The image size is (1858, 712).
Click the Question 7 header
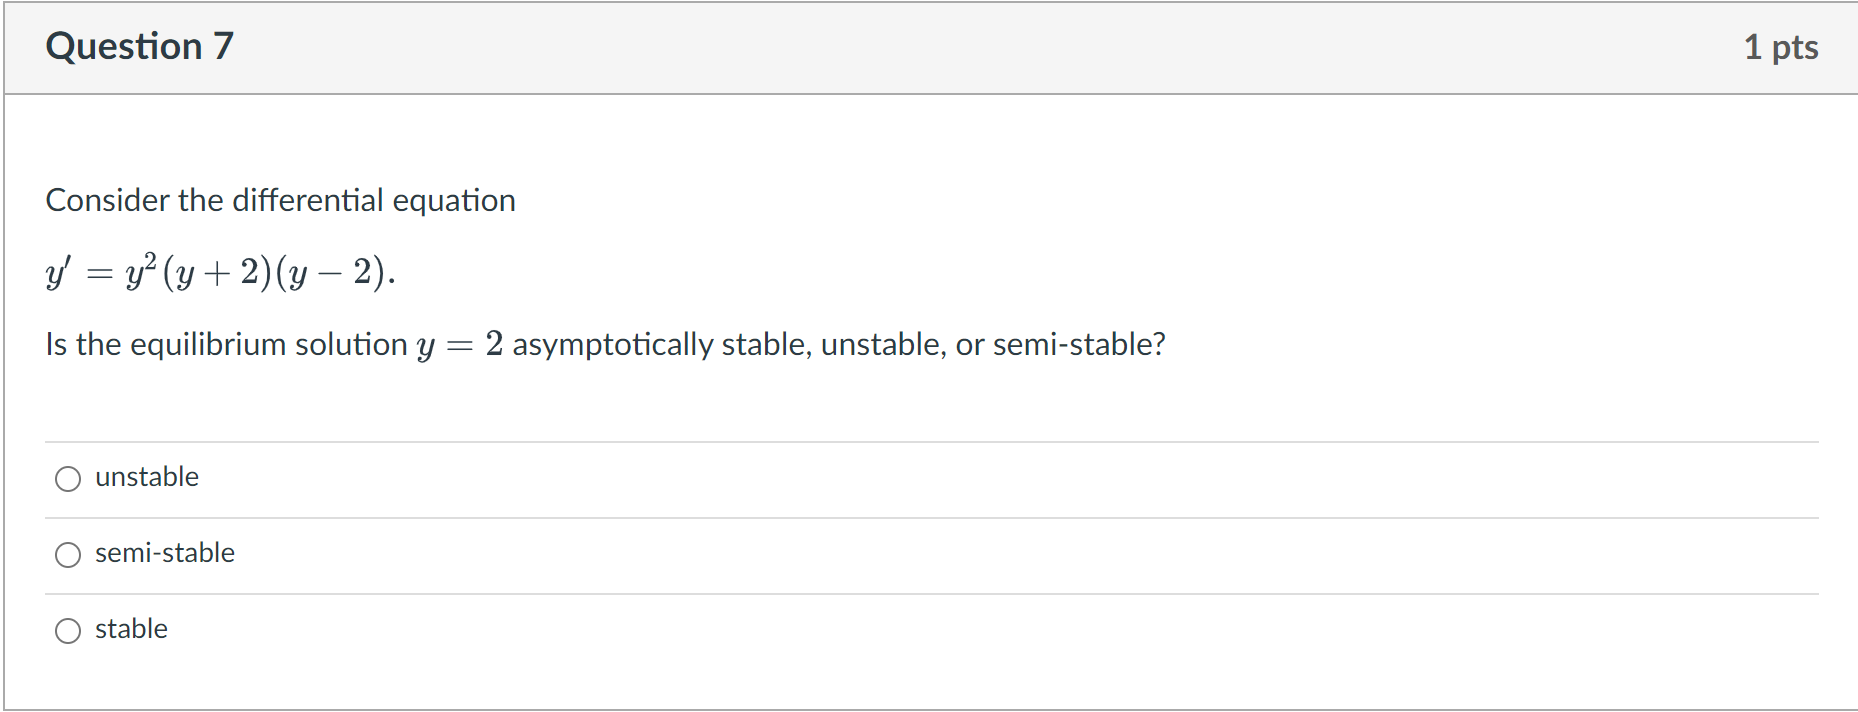pyautogui.click(x=140, y=46)
